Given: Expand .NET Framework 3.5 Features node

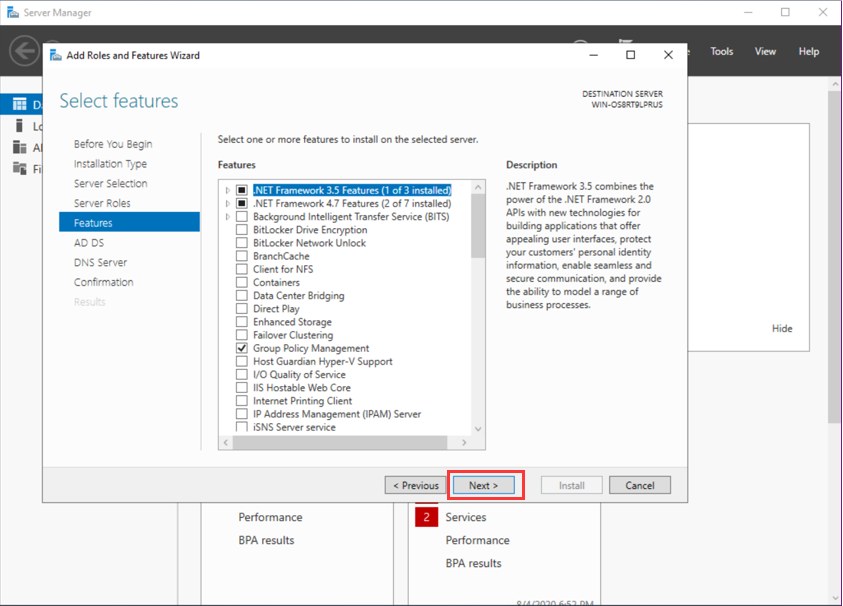Looking at the screenshot, I should 228,190.
